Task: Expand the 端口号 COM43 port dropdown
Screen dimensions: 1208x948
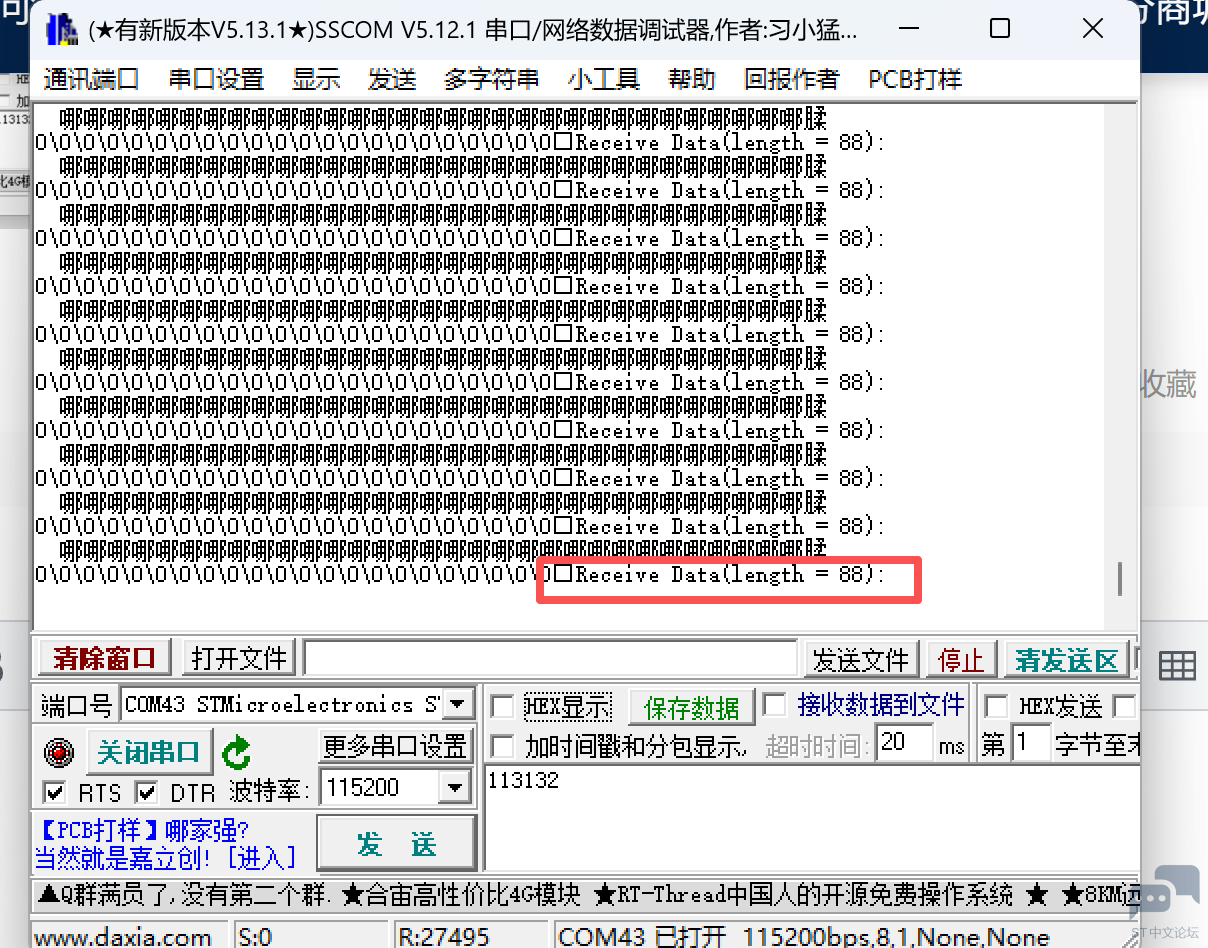Action: pyautogui.click(x=457, y=704)
